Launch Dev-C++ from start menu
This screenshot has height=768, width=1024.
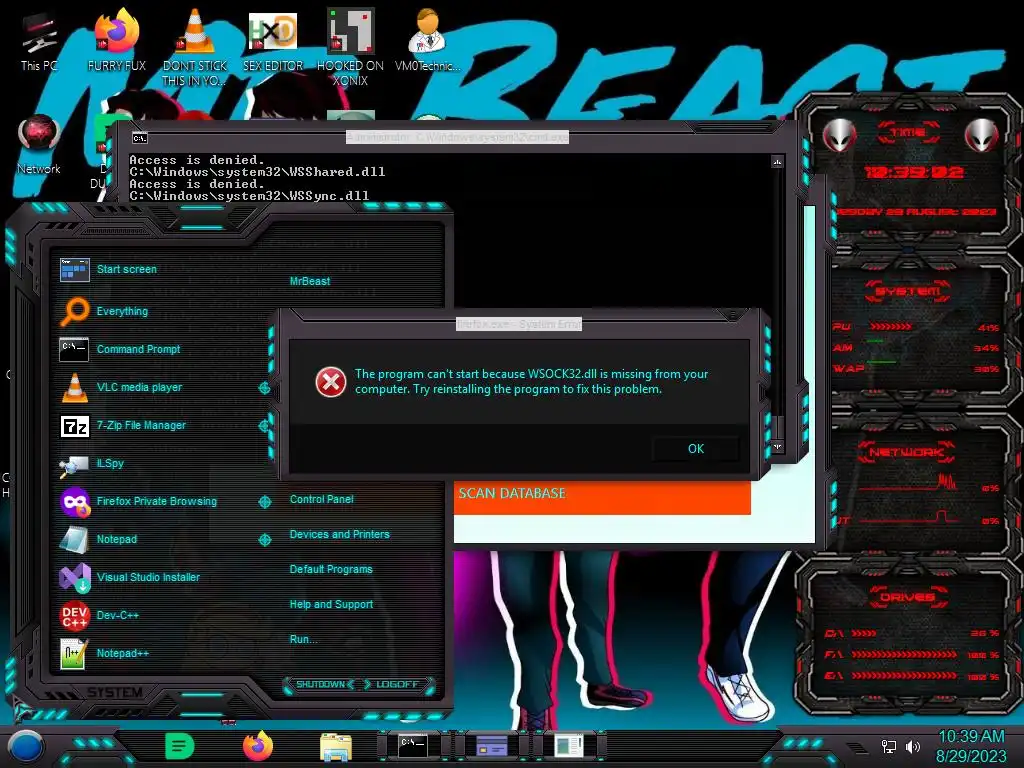[99, 615]
